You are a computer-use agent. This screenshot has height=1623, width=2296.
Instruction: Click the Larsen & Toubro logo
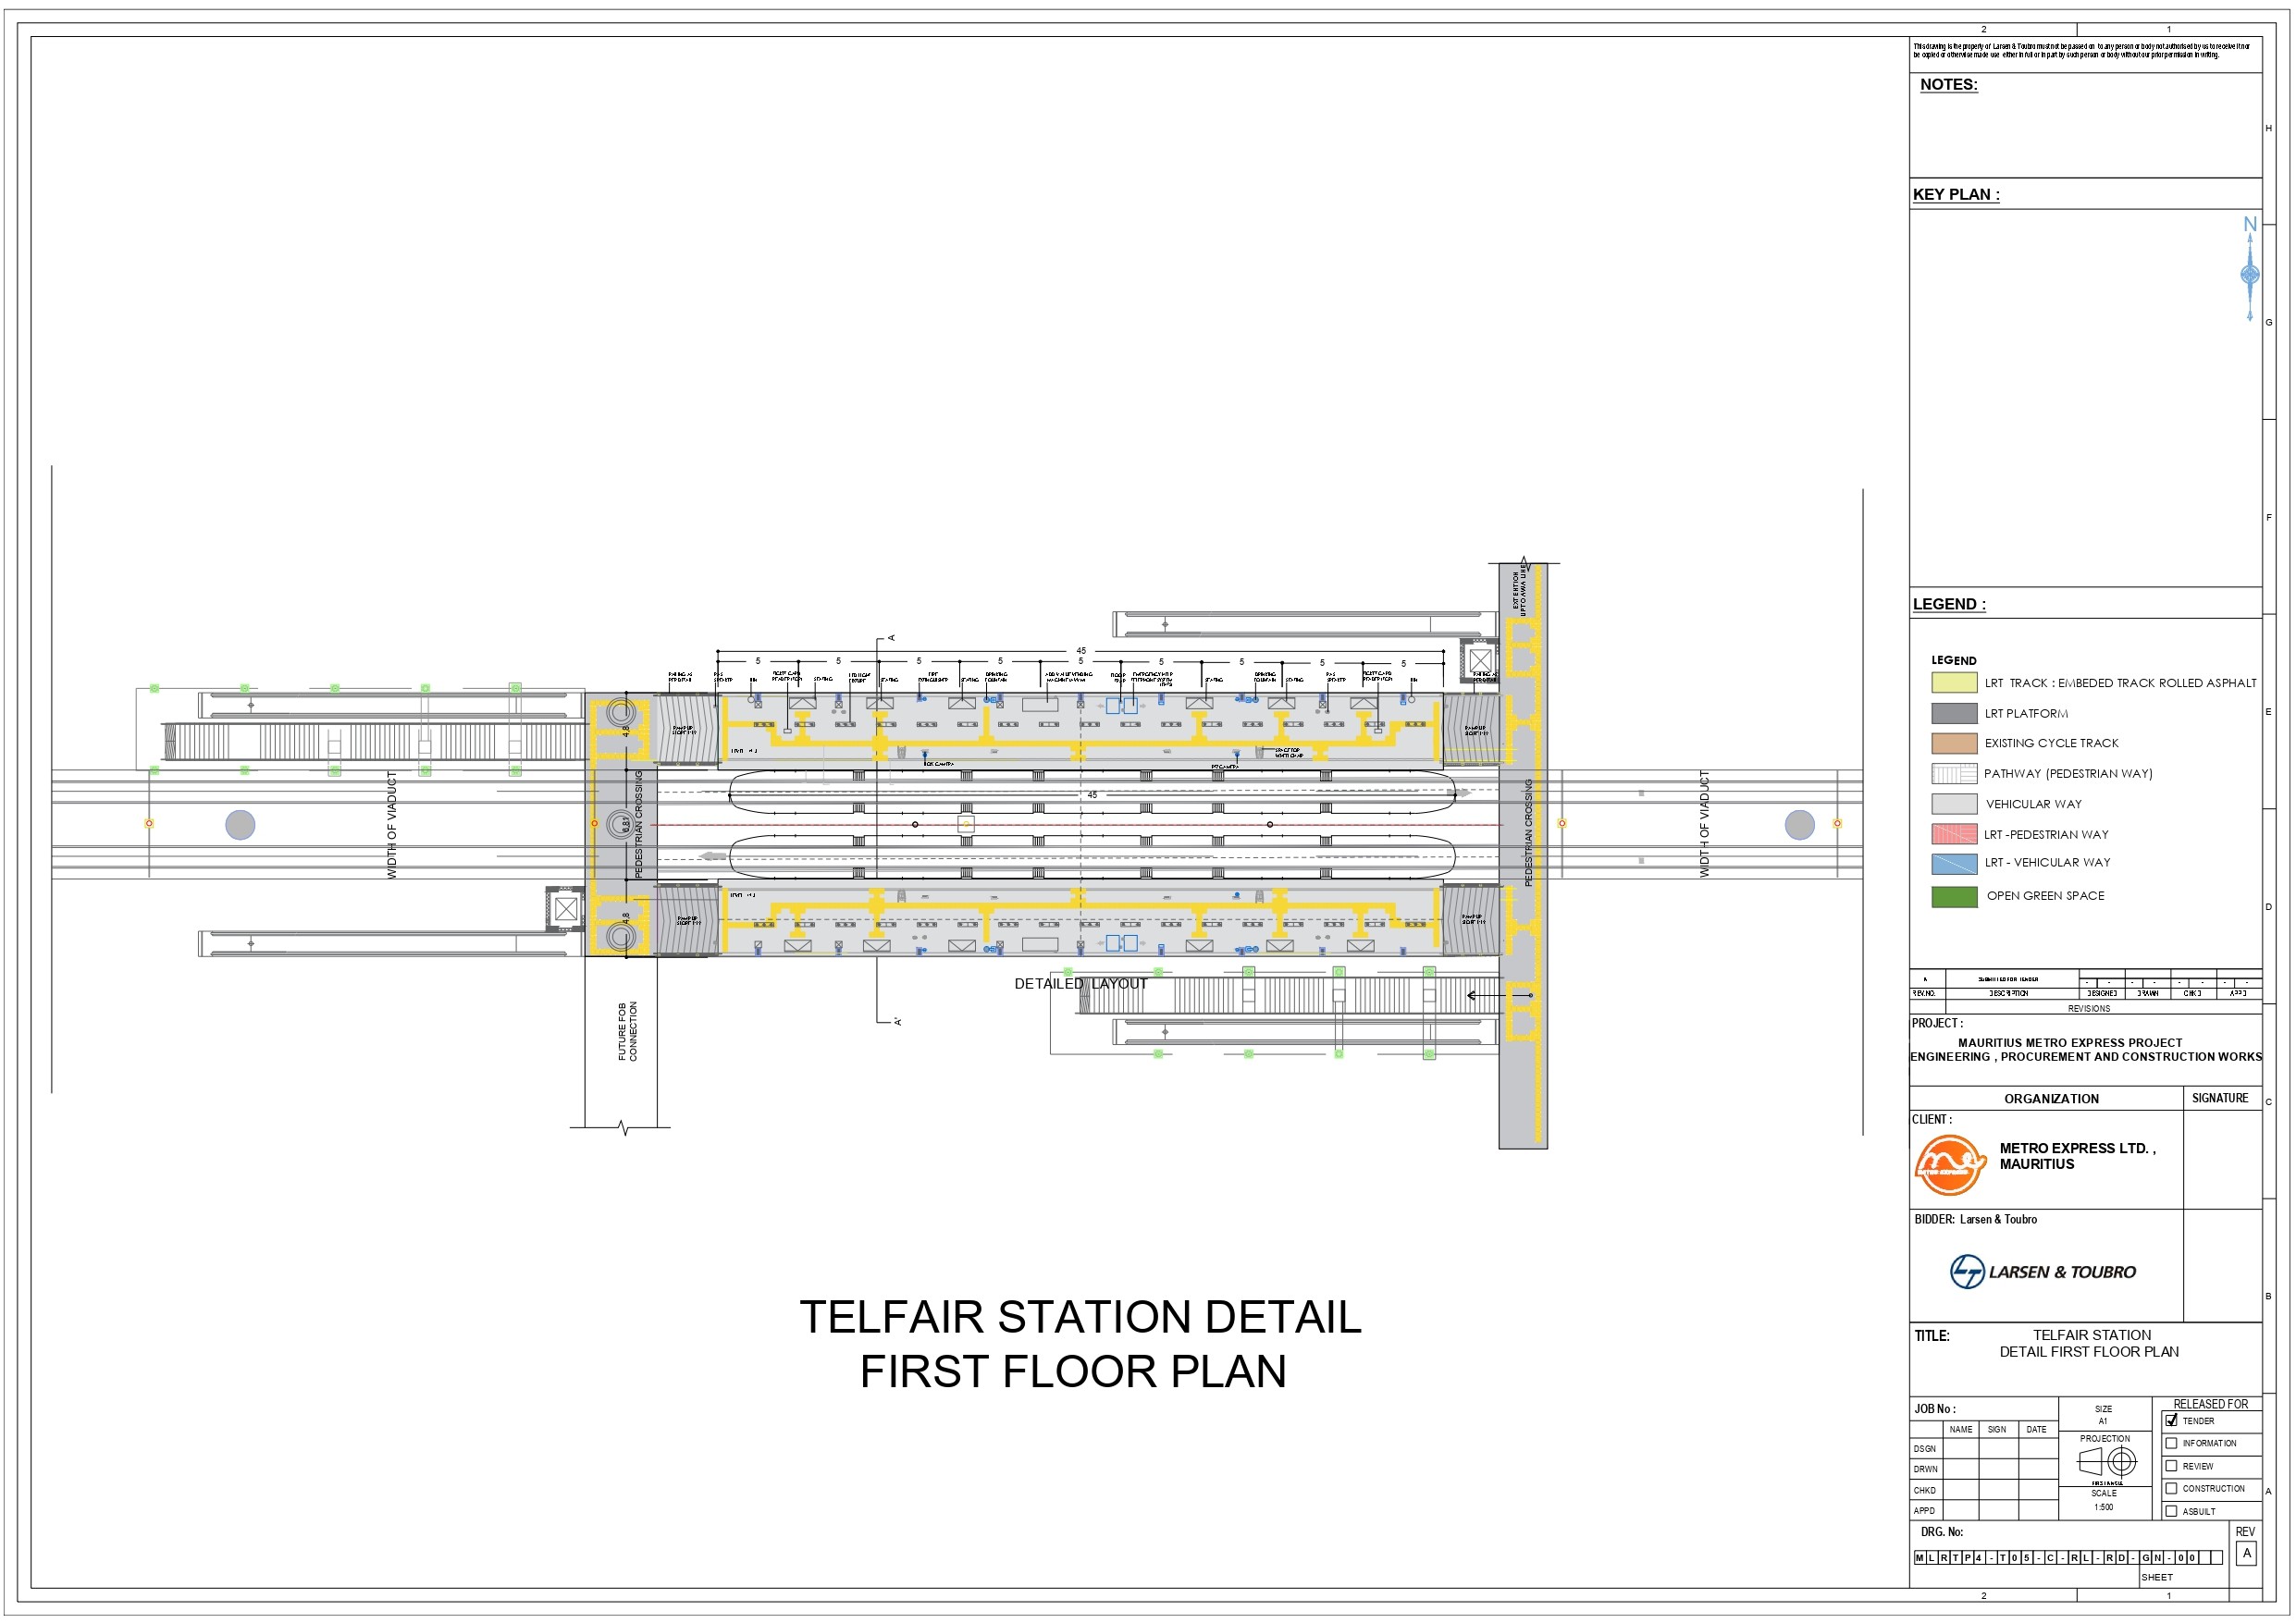2042,1272
